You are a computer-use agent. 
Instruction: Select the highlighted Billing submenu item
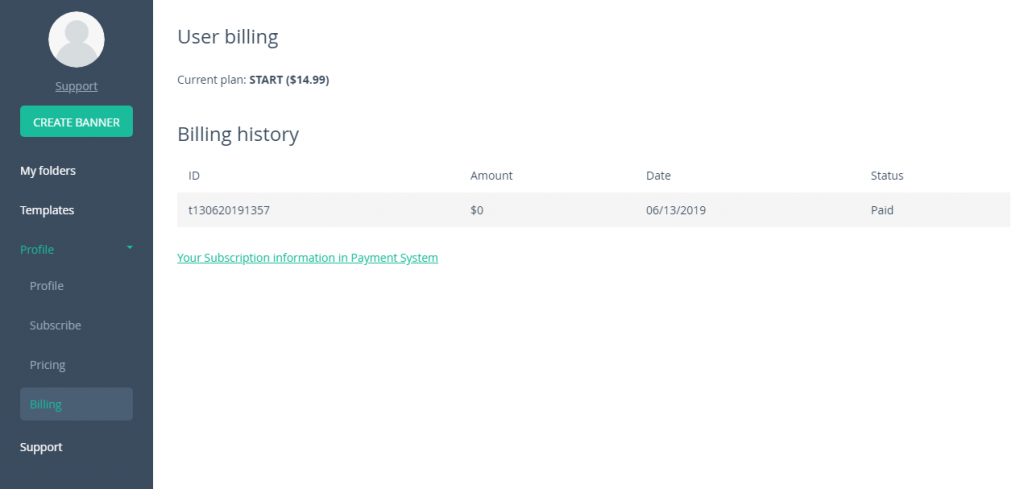76,404
